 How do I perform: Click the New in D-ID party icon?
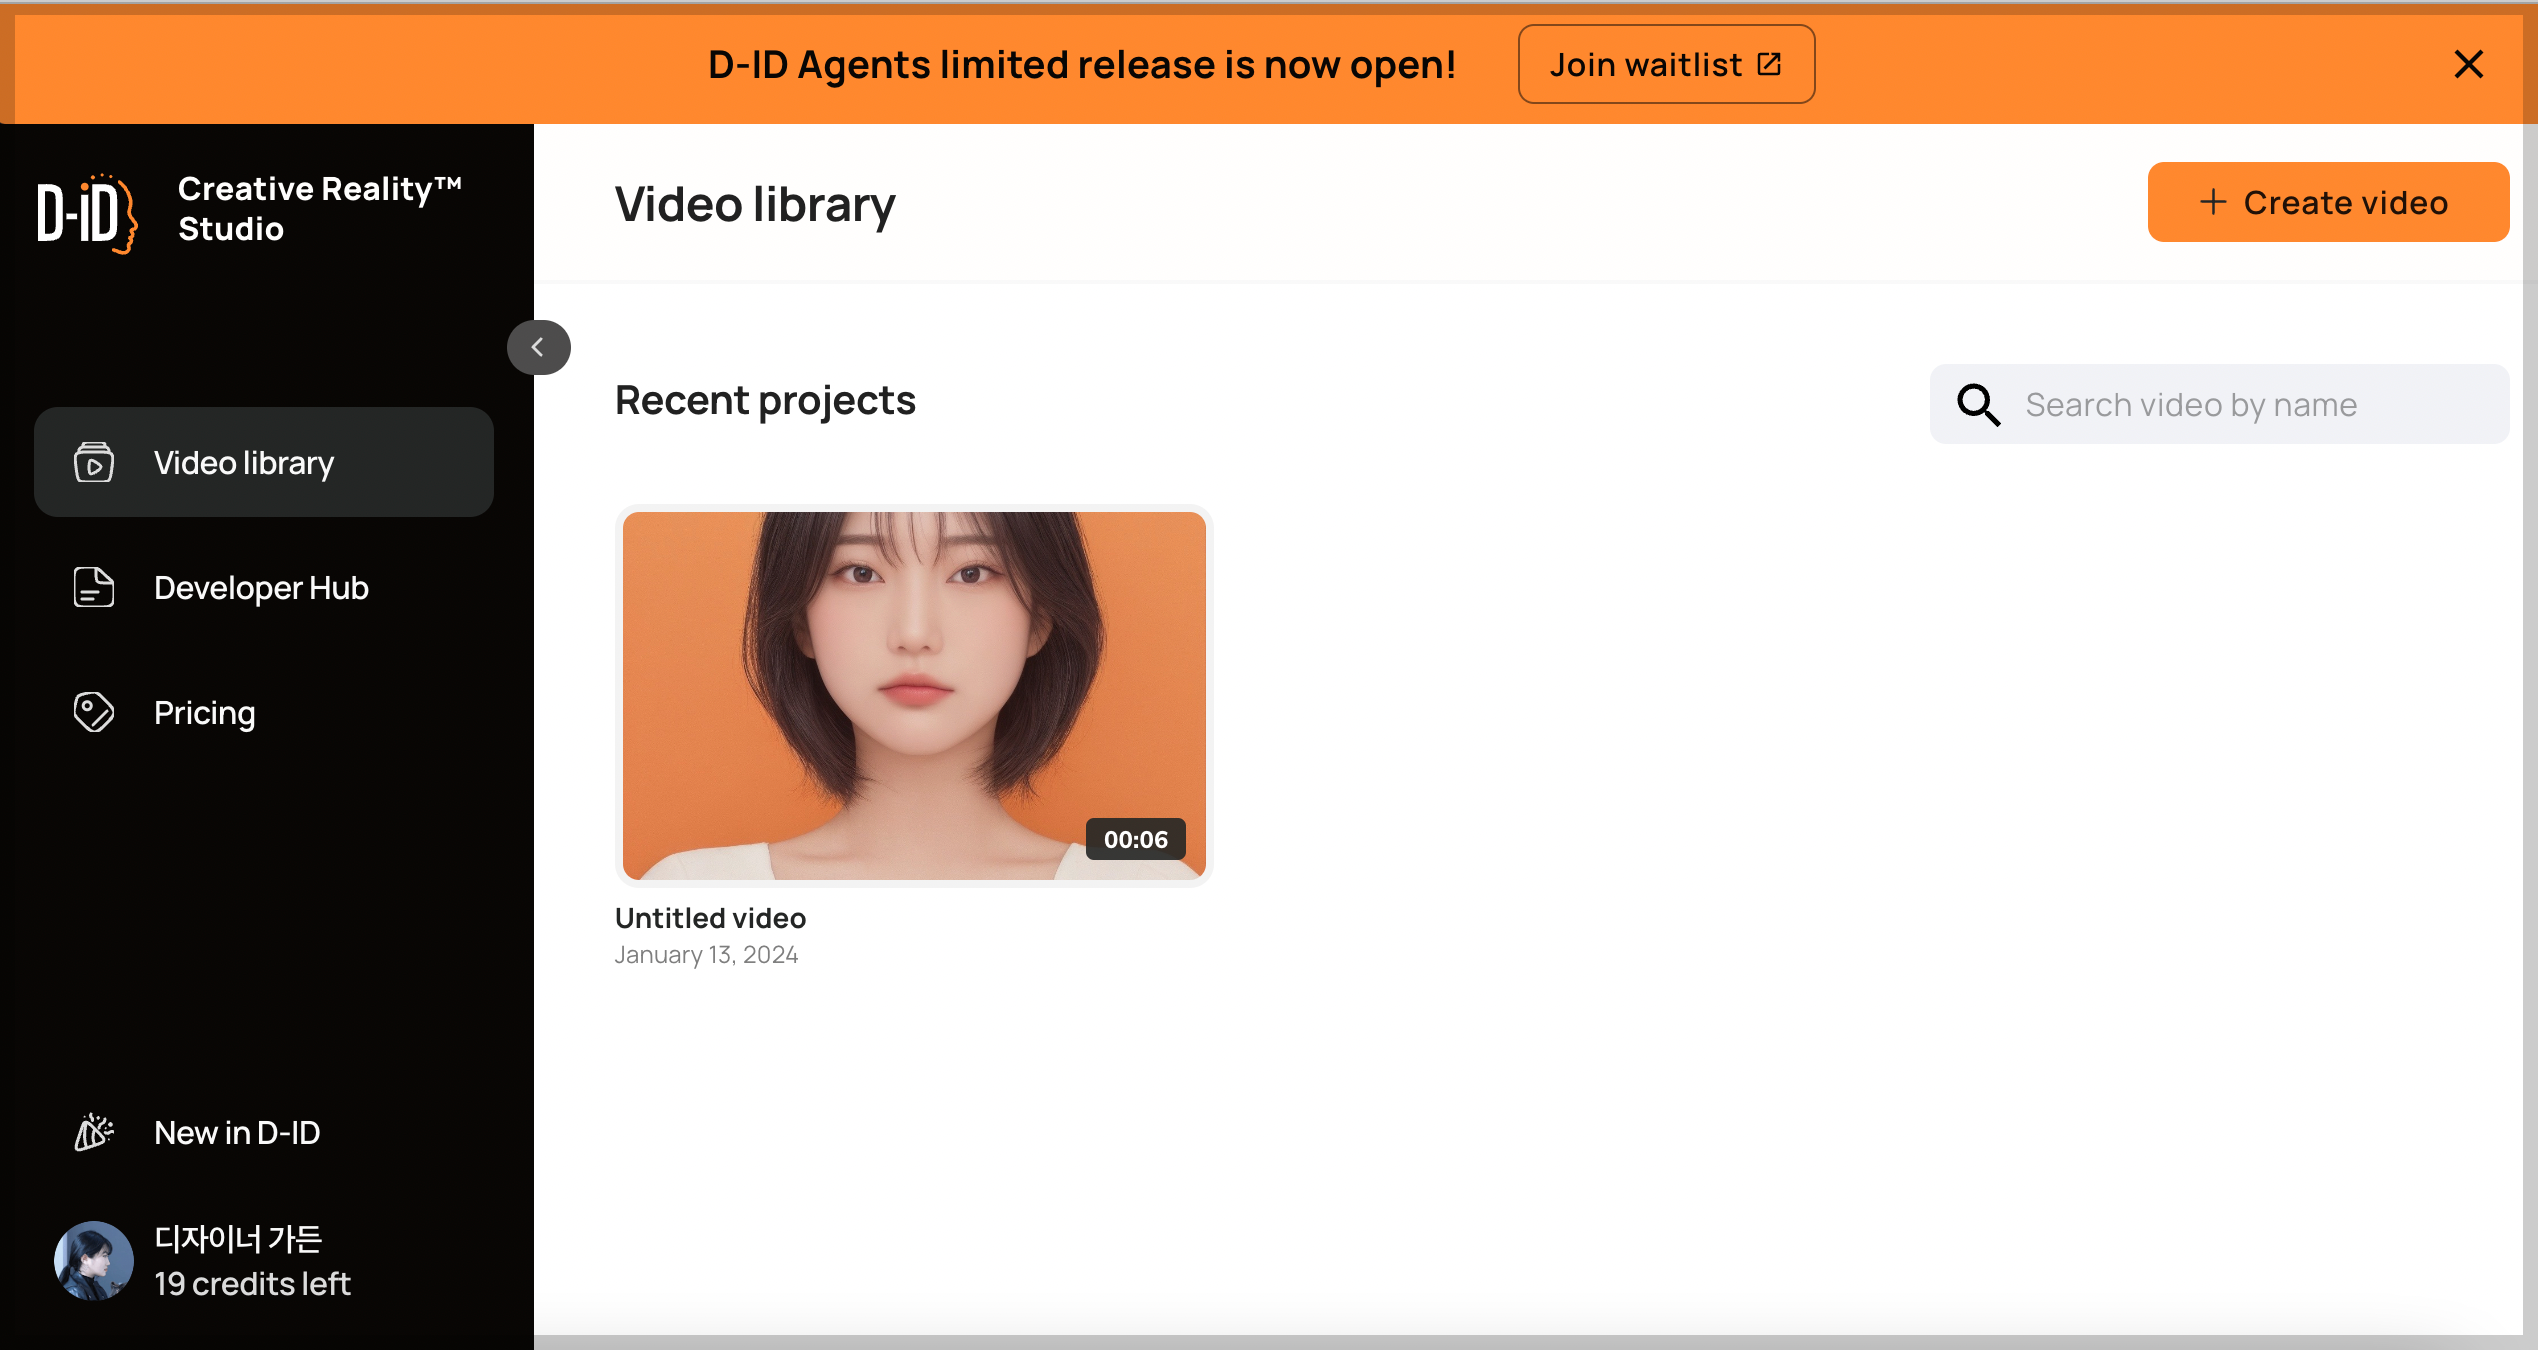tap(94, 1132)
